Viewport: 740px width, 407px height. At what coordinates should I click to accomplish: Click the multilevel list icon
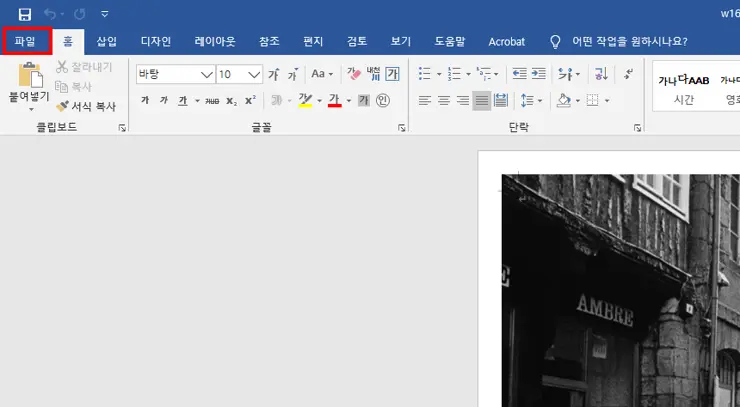click(484, 74)
